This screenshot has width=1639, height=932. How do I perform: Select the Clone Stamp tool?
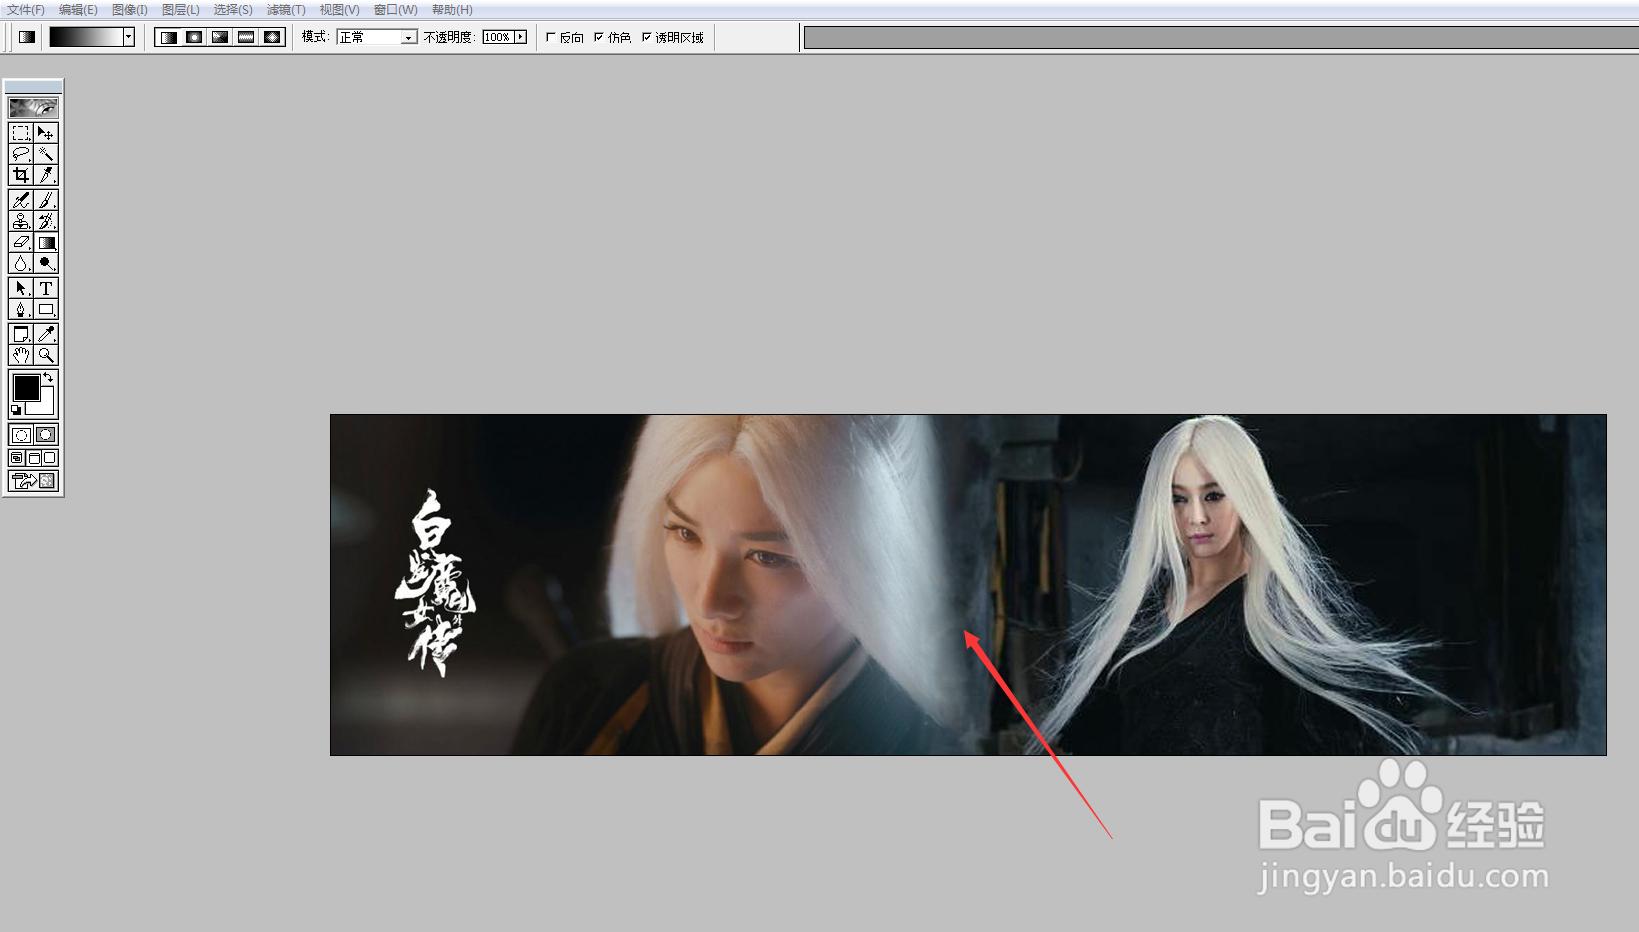[20, 221]
